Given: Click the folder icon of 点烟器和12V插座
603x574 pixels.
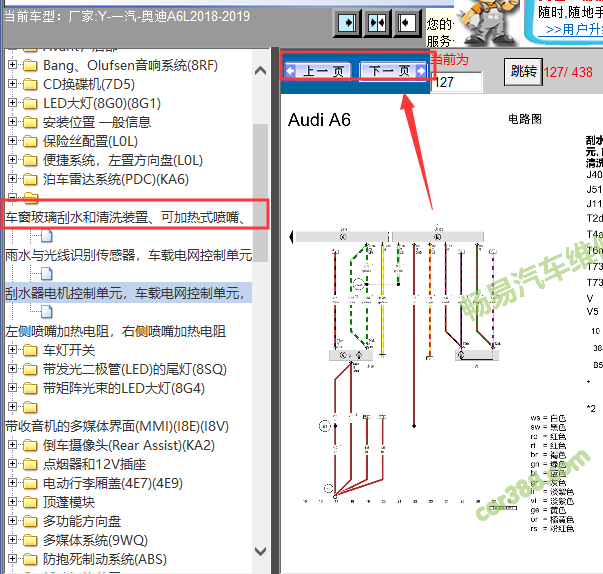Looking at the screenshot, I should (30, 465).
